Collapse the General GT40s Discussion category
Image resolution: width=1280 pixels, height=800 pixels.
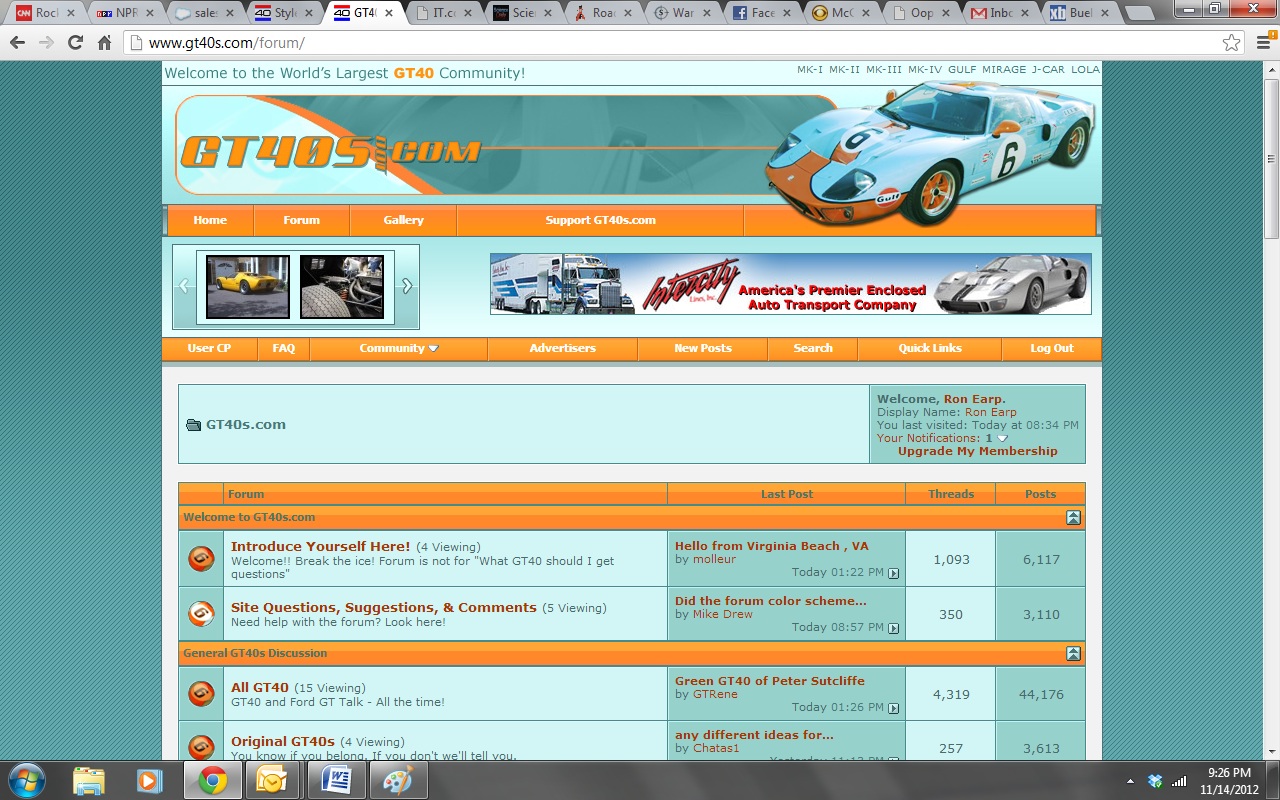1073,653
